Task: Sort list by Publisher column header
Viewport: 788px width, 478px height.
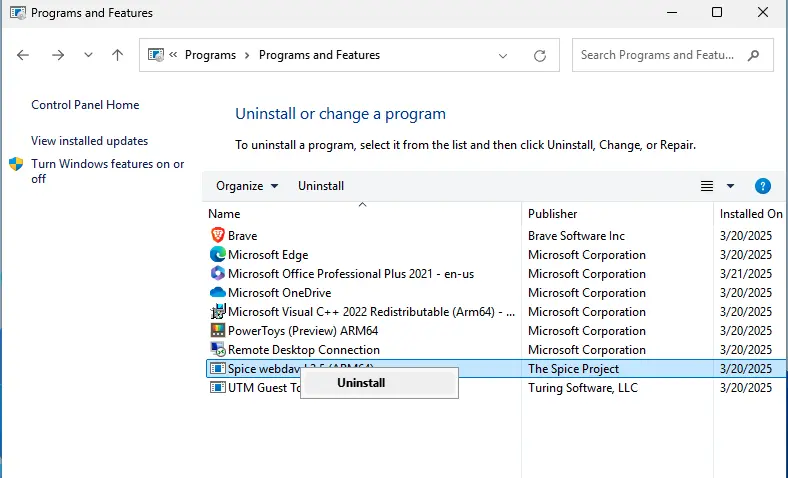Action: coord(553,214)
